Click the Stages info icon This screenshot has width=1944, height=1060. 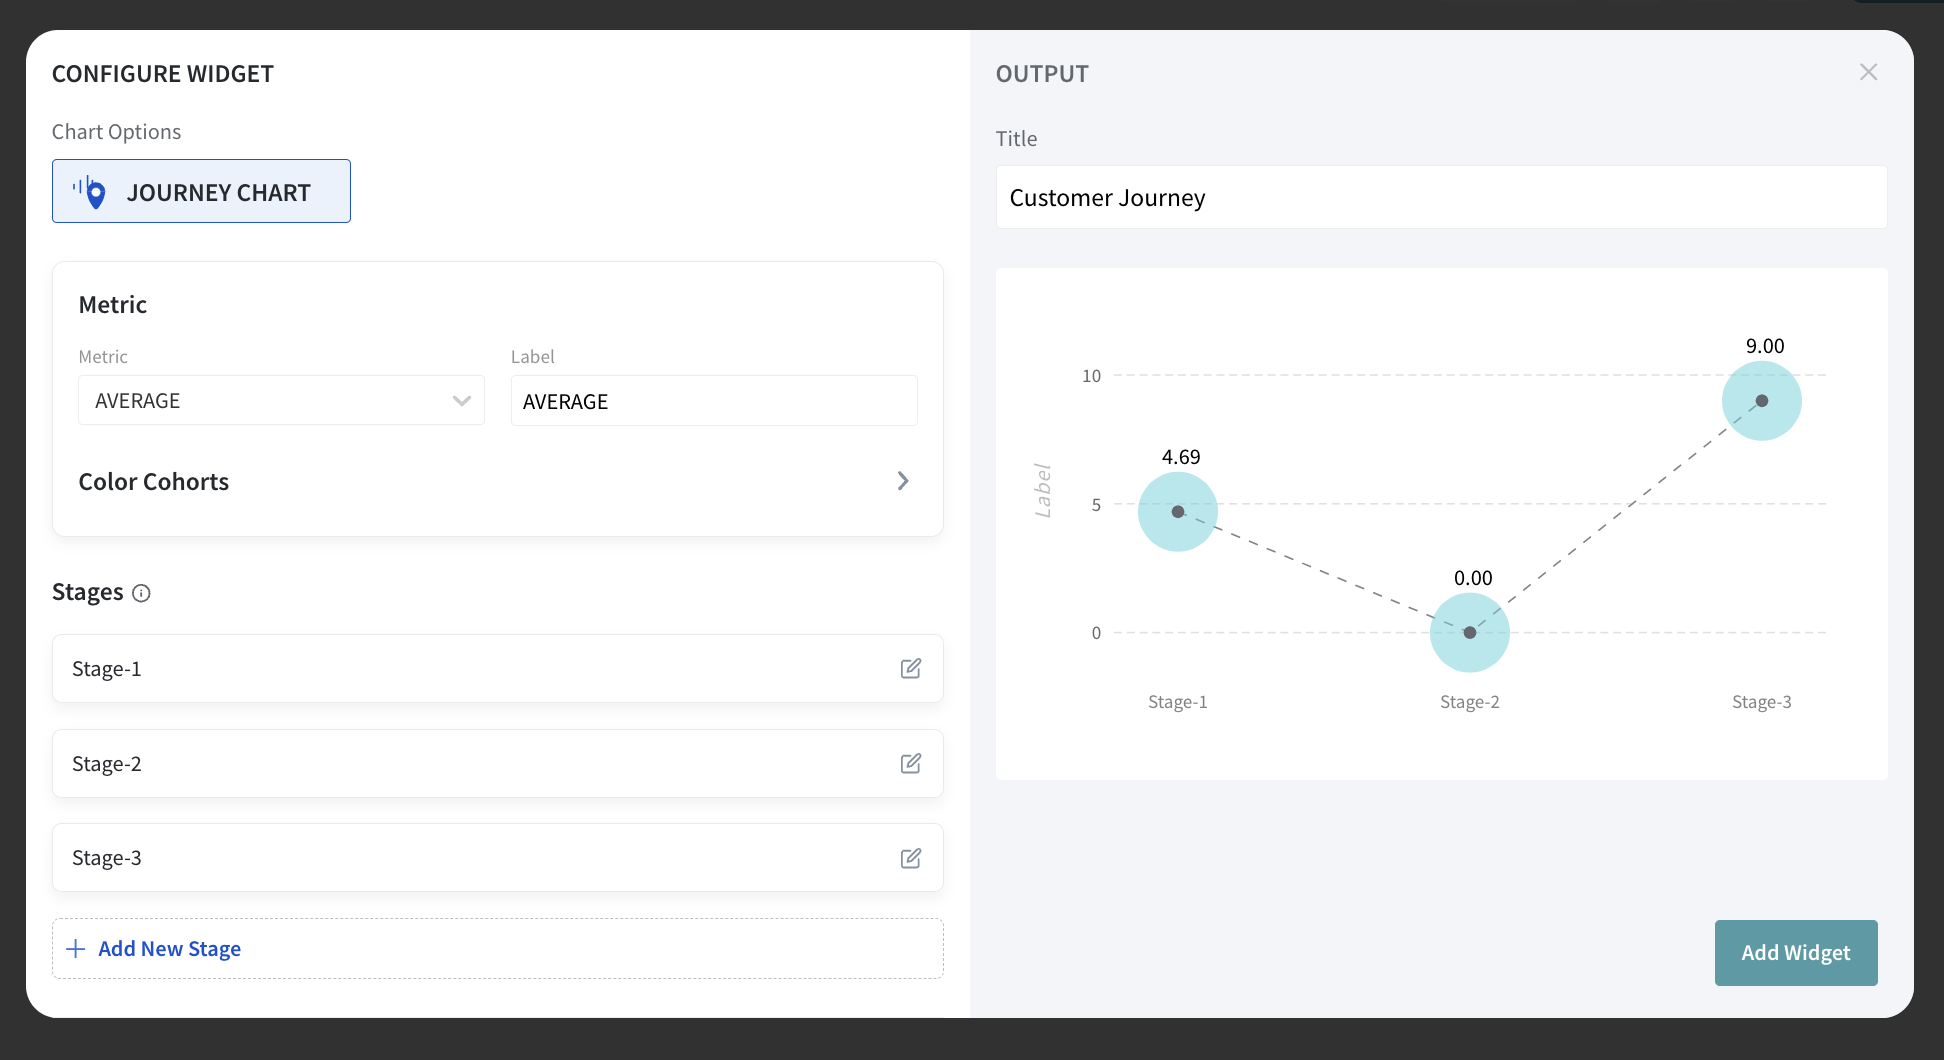142,593
